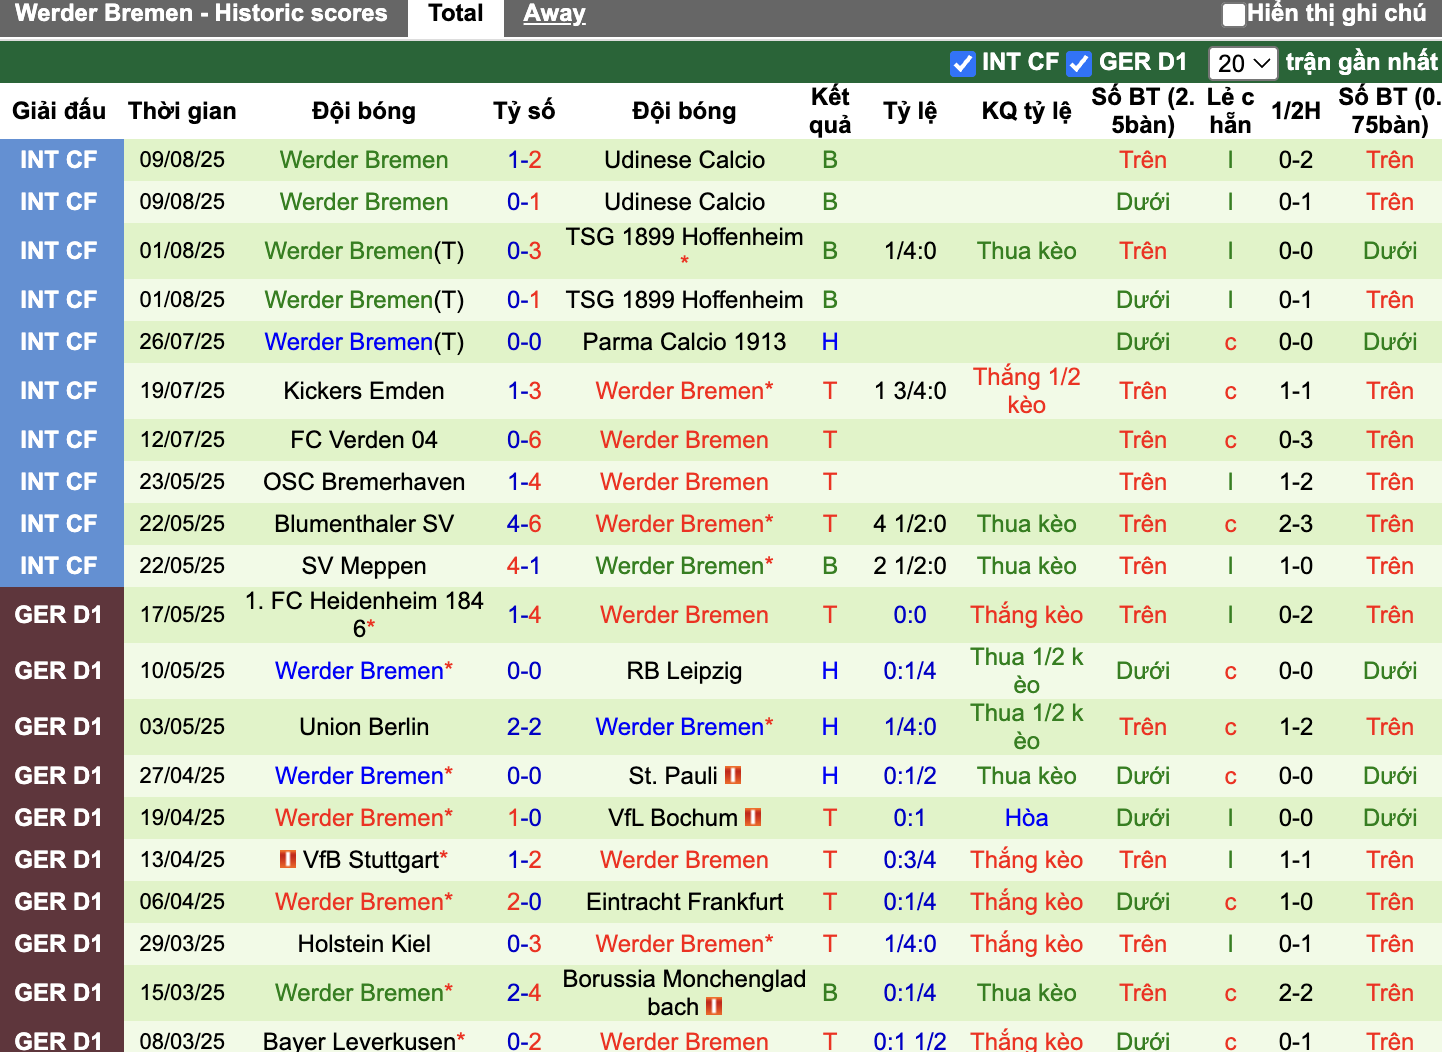Open 1. FC Heidenheim 1846 team link
The width and height of the screenshot is (1442, 1052).
[x=364, y=615]
